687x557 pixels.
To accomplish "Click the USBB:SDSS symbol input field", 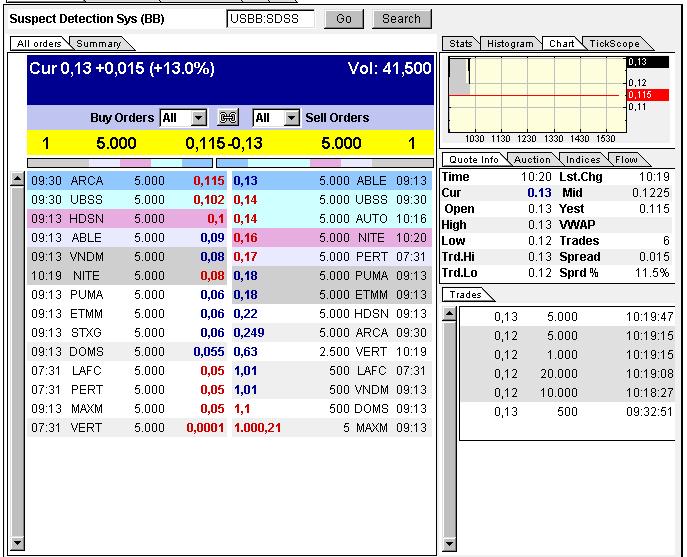I will (x=270, y=19).
